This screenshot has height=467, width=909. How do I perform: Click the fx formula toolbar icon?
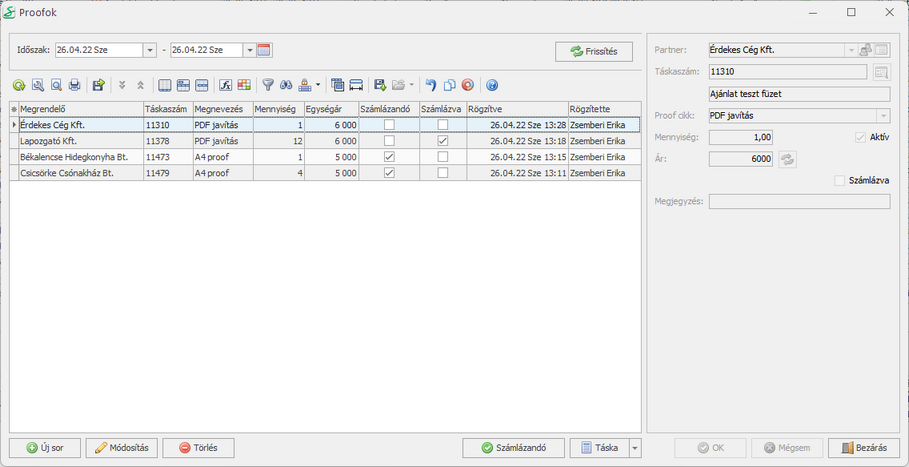point(226,86)
